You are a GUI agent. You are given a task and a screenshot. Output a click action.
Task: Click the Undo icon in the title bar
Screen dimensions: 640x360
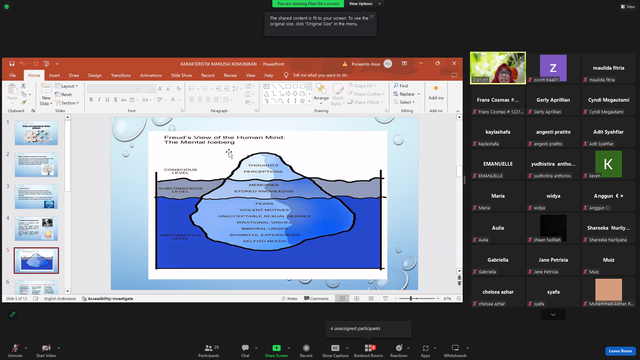pyautogui.click(x=22, y=64)
